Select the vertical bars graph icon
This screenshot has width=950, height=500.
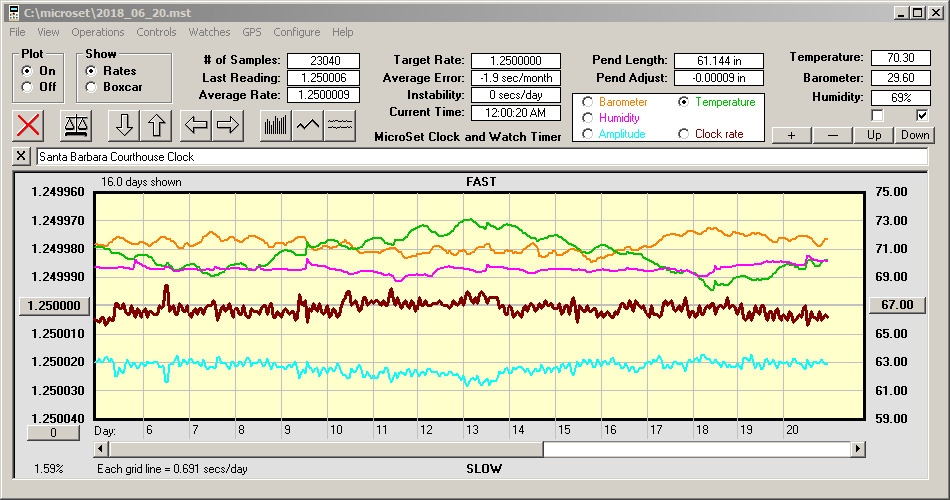point(276,125)
